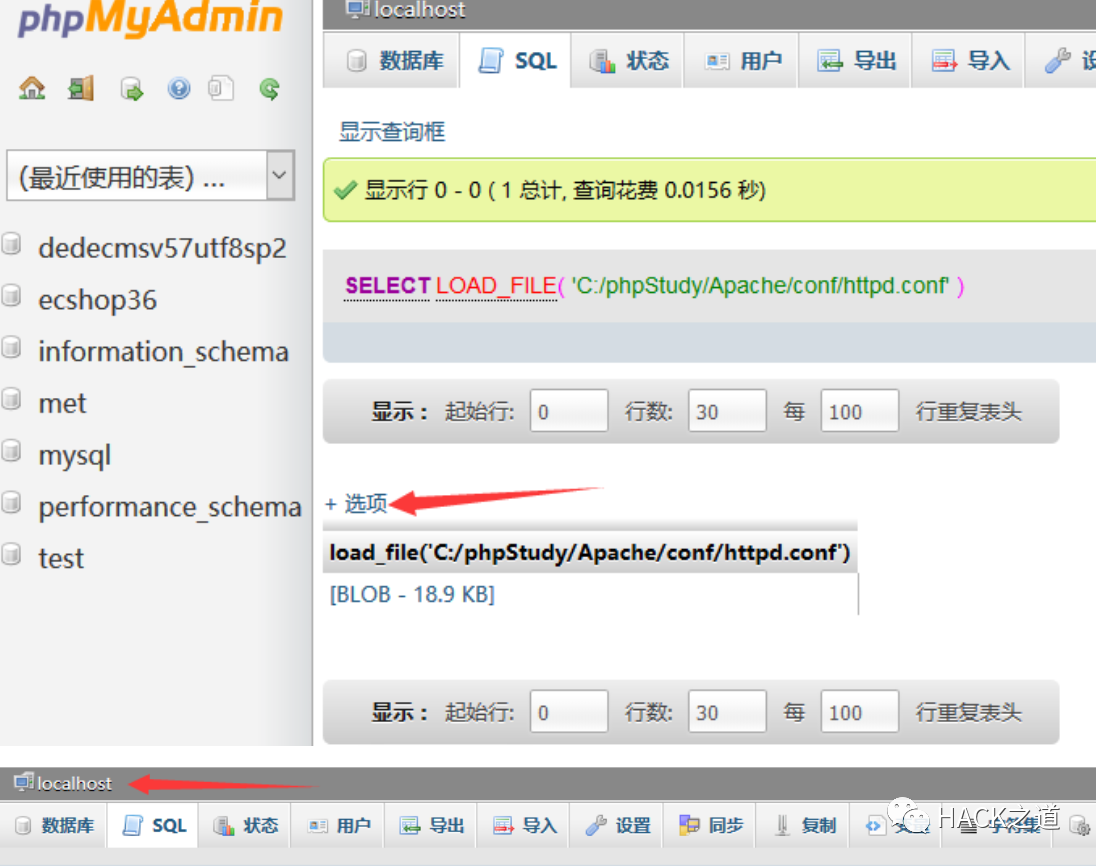Click the wrench icon of the 设置 tab
This screenshot has width=1096, height=866.
[596, 825]
